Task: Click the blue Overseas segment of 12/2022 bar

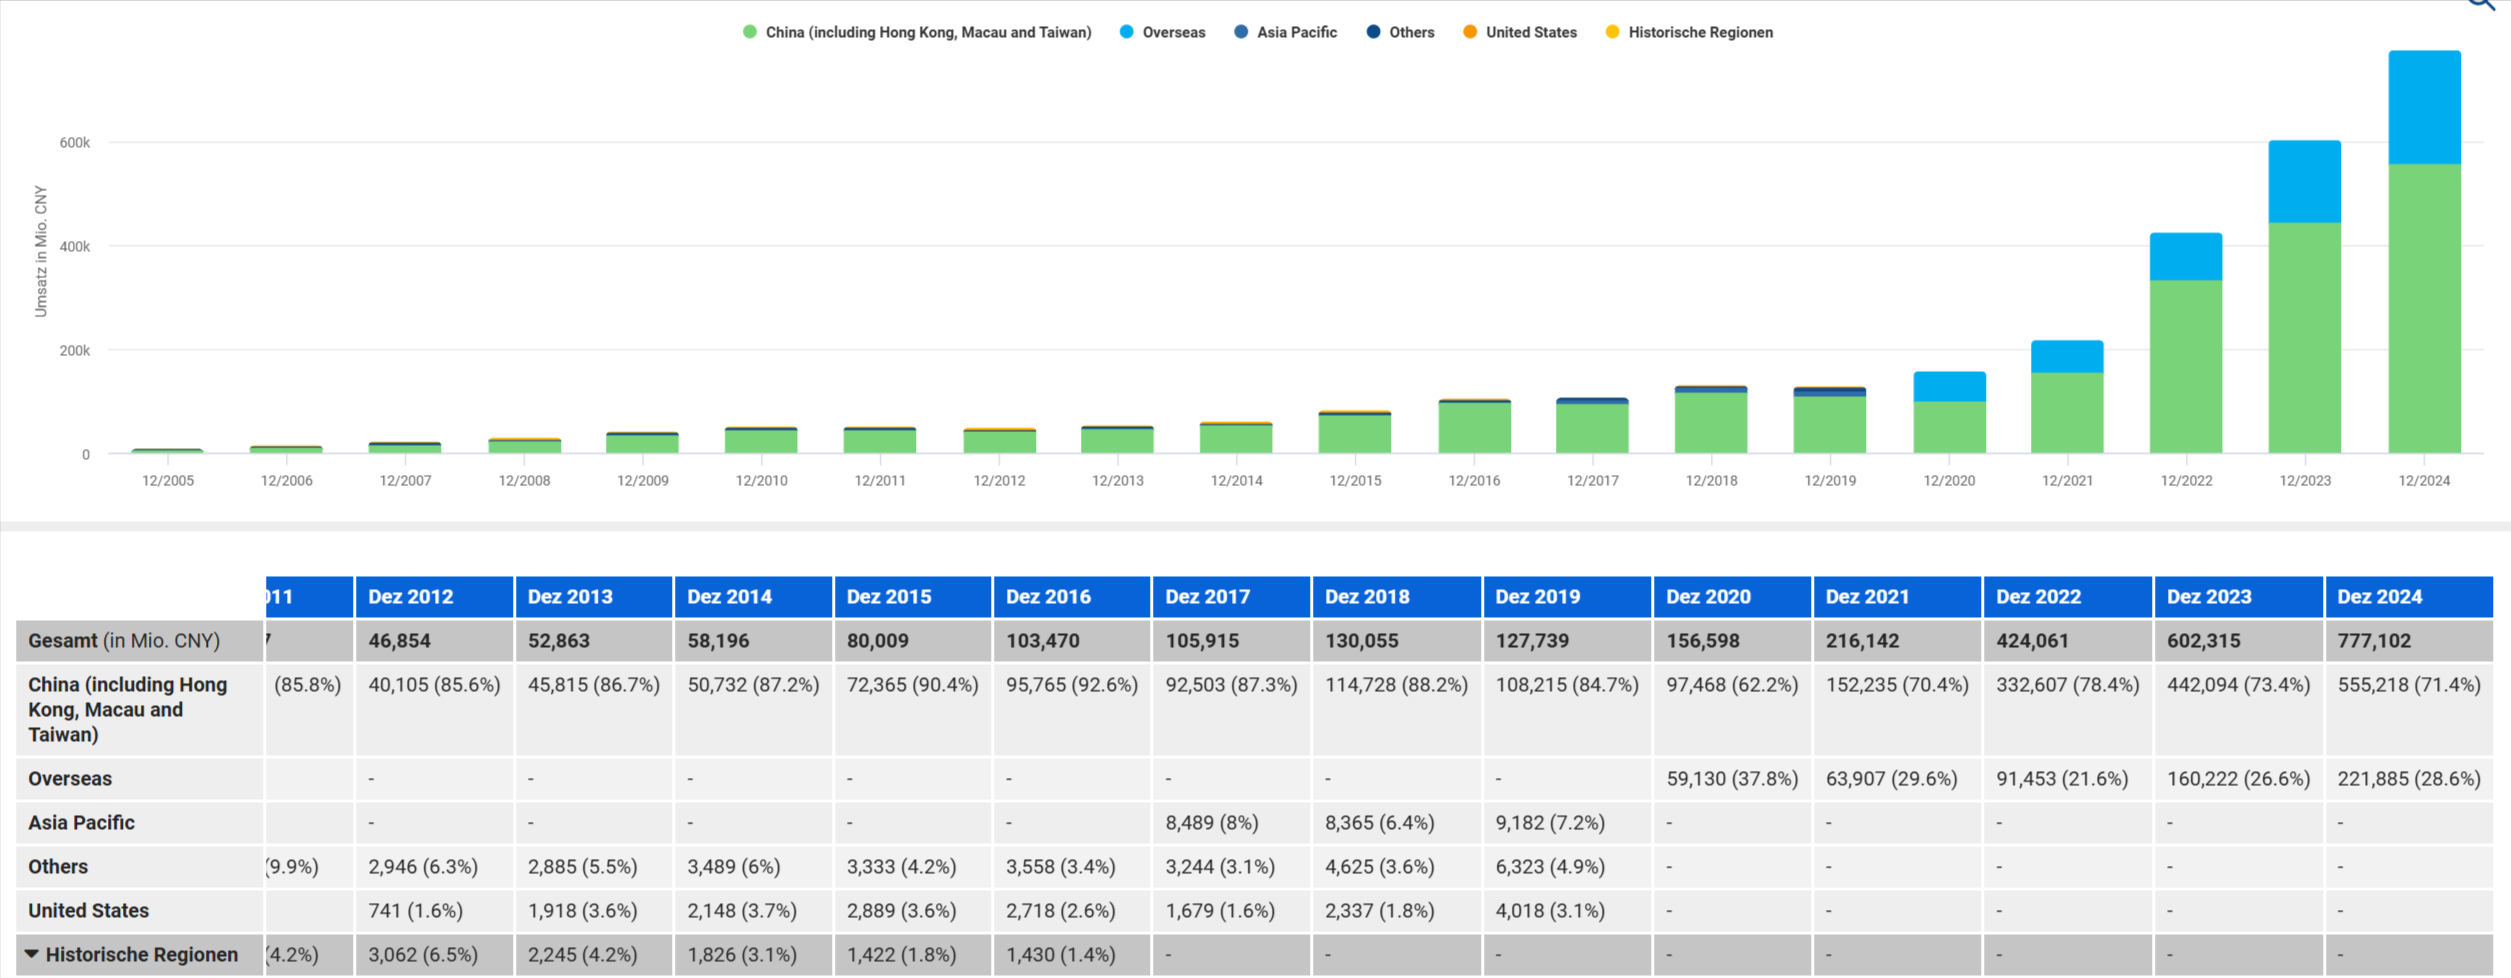Action: (x=2186, y=257)
